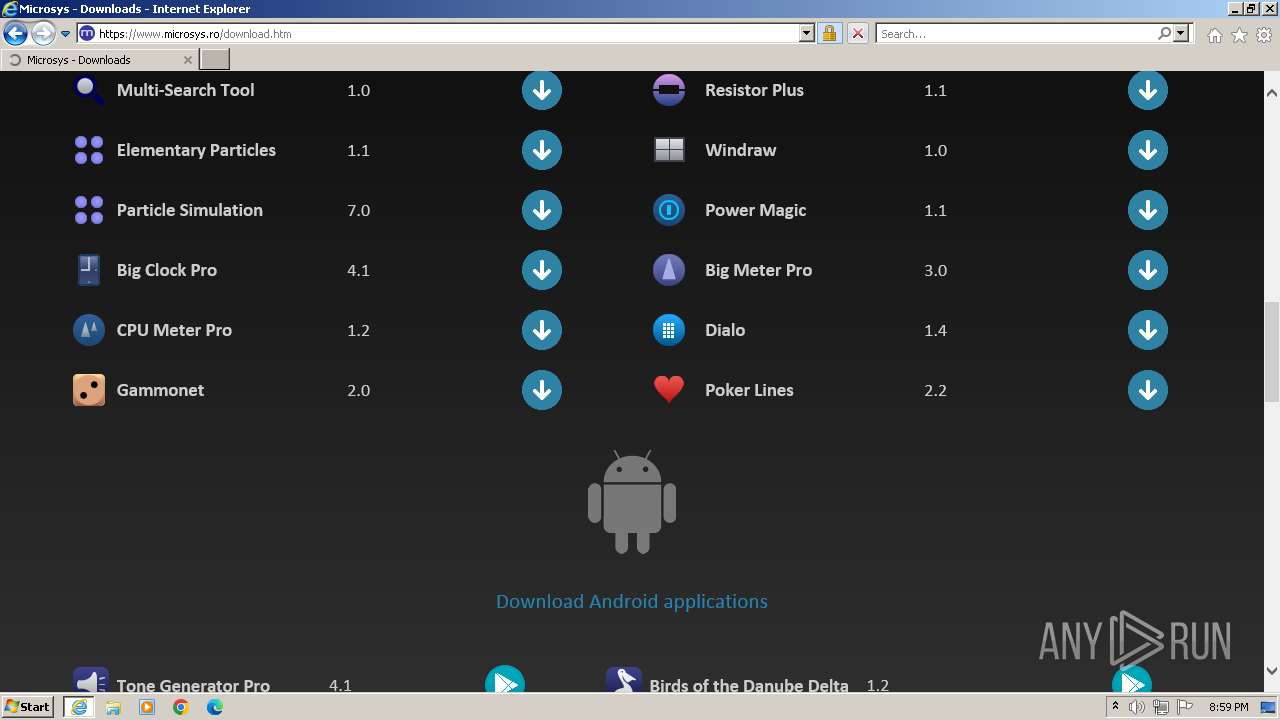Open the Home page button
1280x720 pixels.
[1214, 35]
